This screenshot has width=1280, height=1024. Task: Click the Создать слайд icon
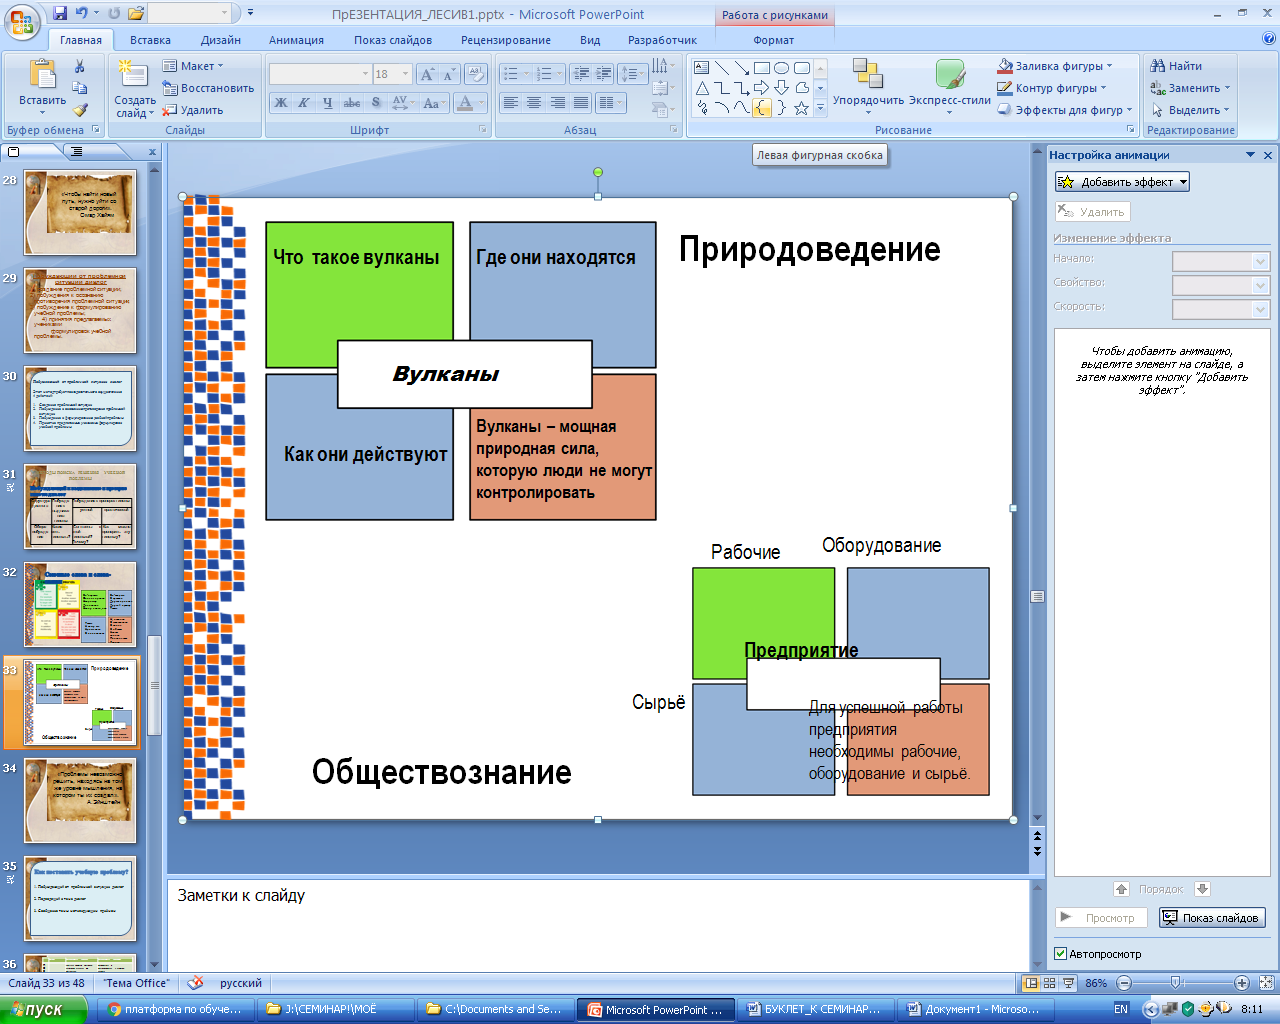pyautogui.click(x=132, y=76)
